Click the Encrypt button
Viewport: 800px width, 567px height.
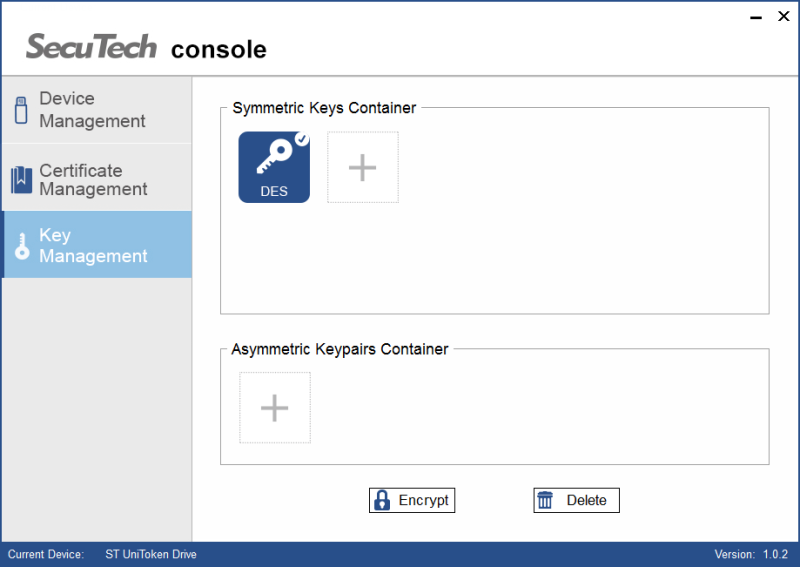412,500
